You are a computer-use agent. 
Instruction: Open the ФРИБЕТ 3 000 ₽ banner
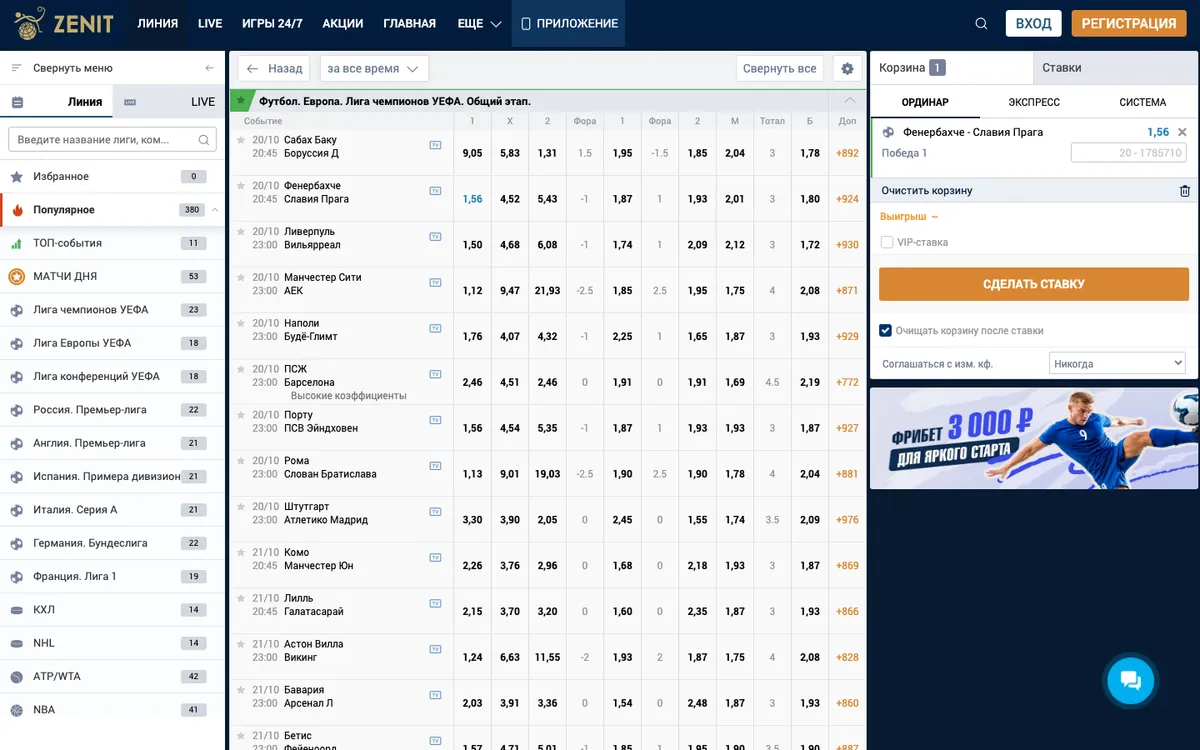pos(1034,439)
